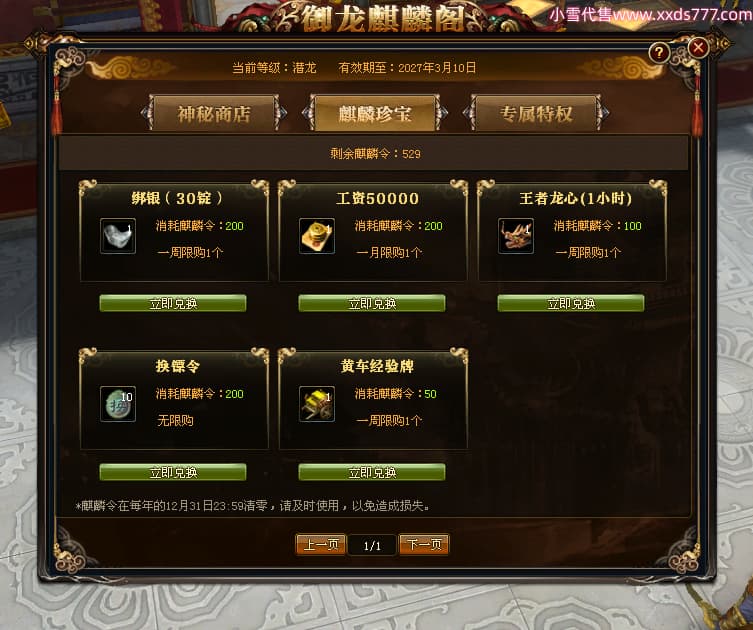Viewport: 753px width, 630px height.
Task: Click the dragon heart item icon
Action: [515, 236]
